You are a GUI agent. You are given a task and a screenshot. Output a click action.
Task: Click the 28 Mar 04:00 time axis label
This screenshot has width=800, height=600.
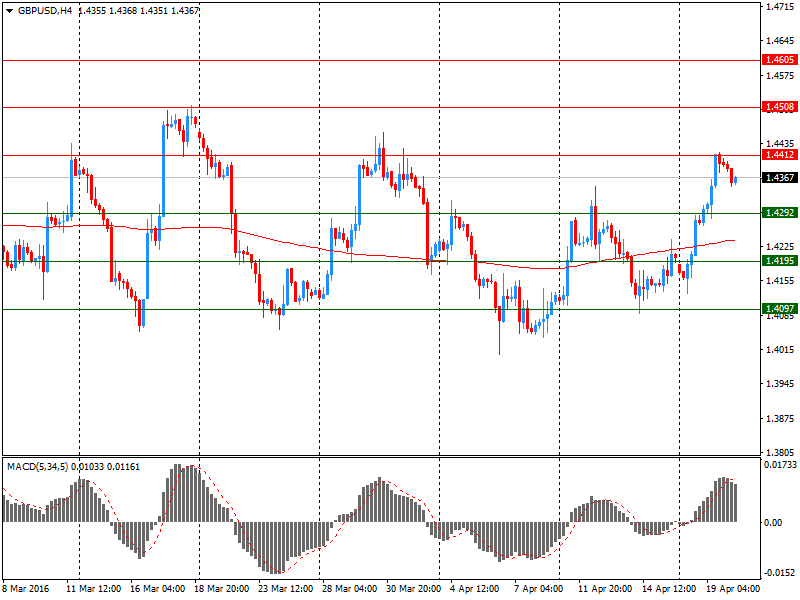point(349,589)
